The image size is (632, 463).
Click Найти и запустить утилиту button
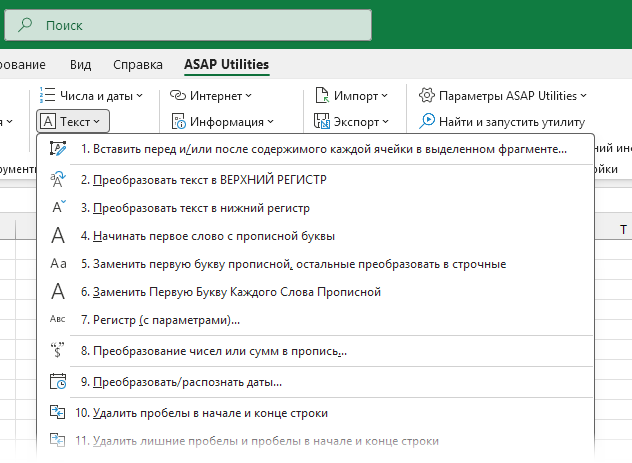[x=502, y=121]
